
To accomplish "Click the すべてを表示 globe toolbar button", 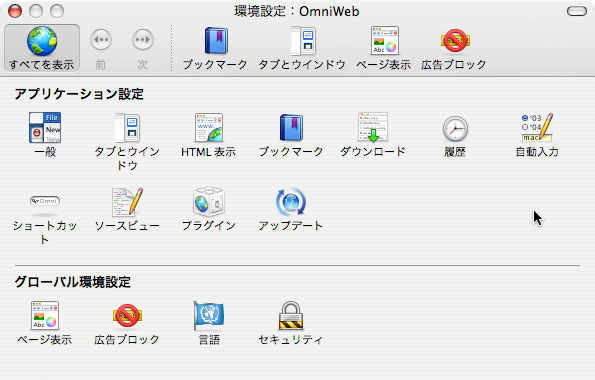I will (42, 48).
